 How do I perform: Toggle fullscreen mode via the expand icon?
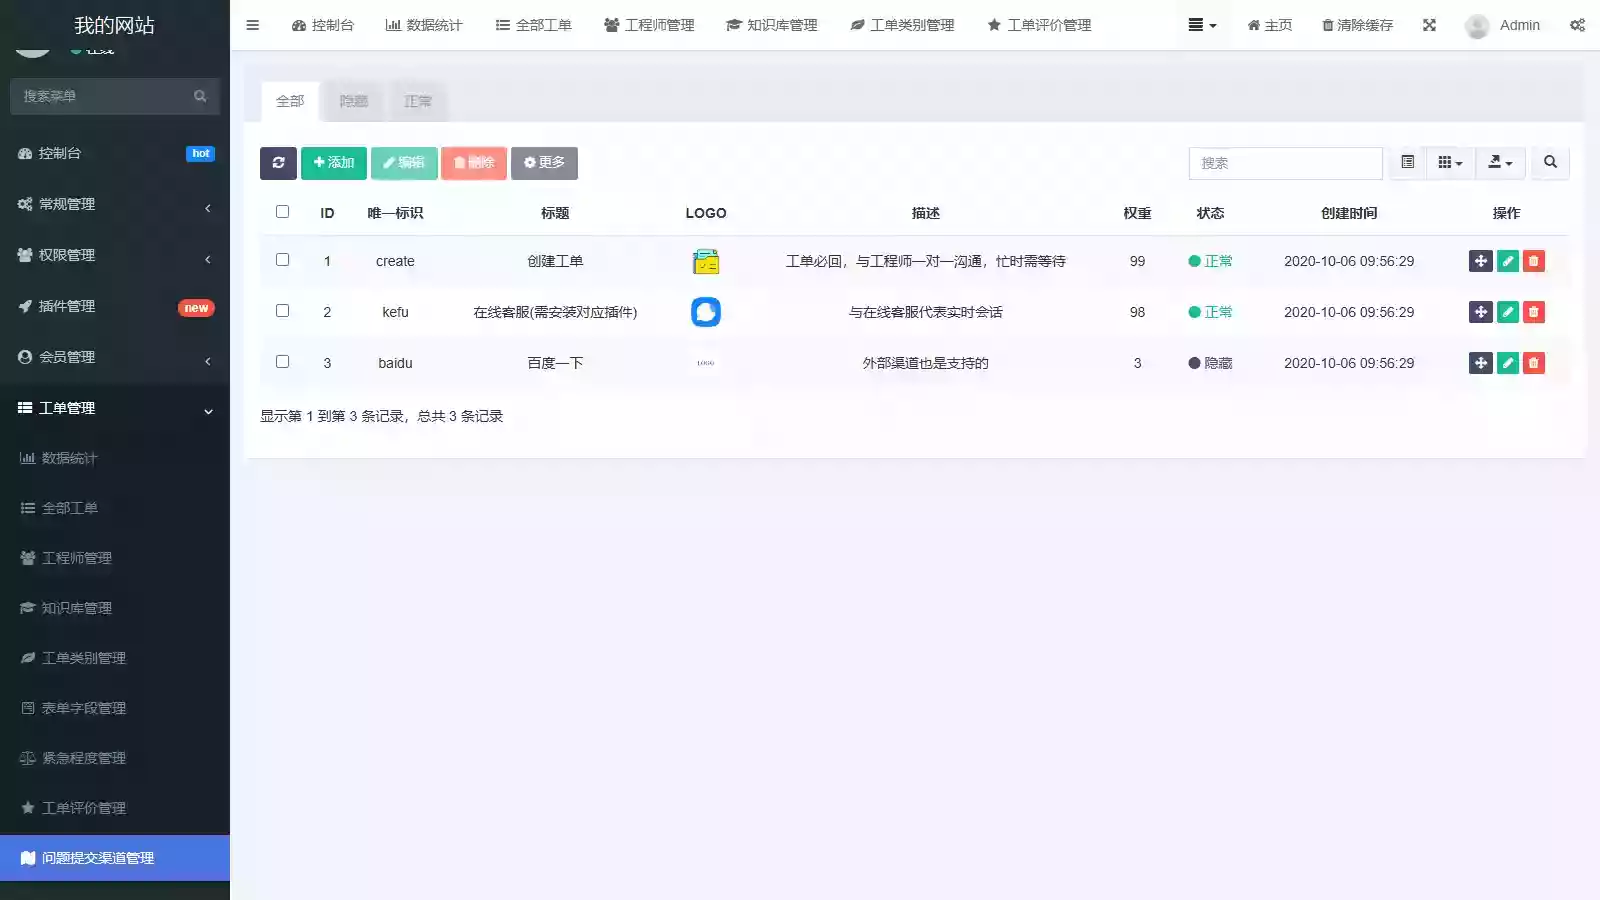[1429, 25]
